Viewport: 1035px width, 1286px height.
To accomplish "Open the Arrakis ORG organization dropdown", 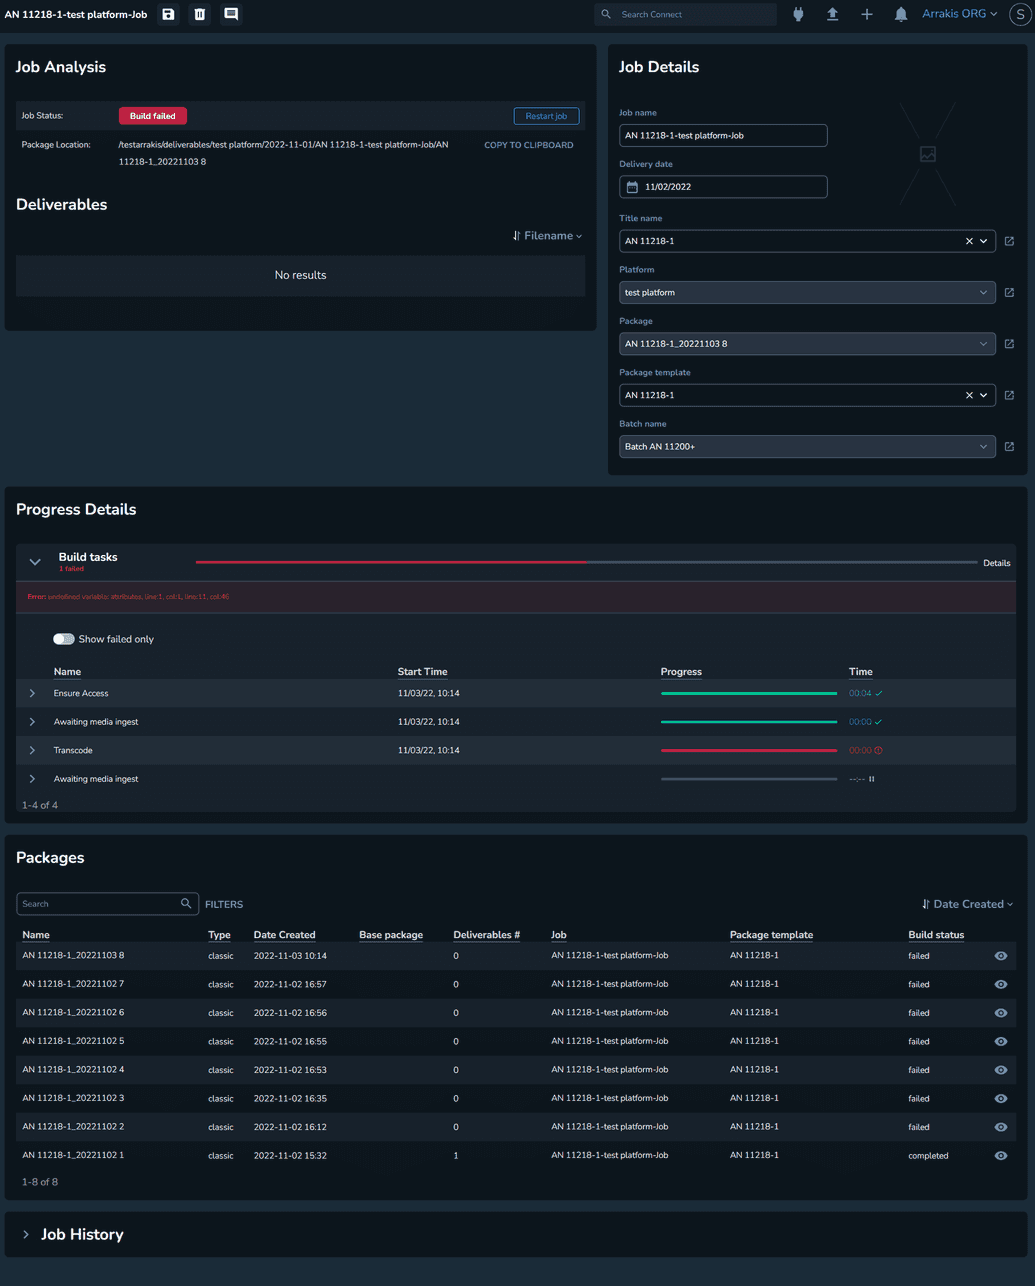I will tap(959, 14).
